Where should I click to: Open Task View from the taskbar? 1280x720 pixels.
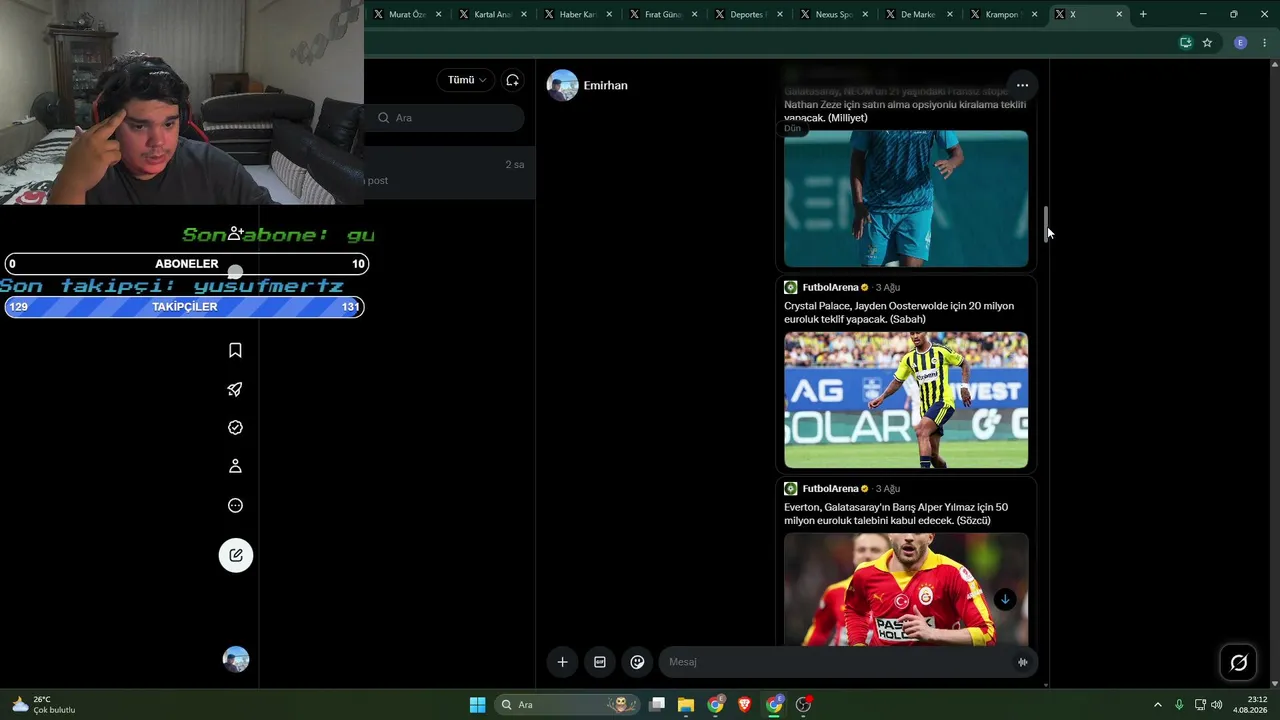click(657, 704)
